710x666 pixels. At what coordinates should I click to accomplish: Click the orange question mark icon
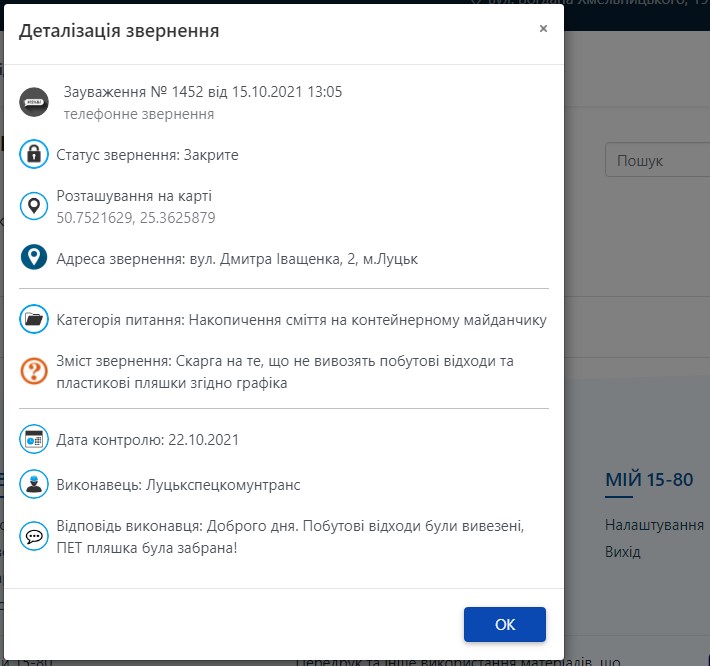point(35,371)
